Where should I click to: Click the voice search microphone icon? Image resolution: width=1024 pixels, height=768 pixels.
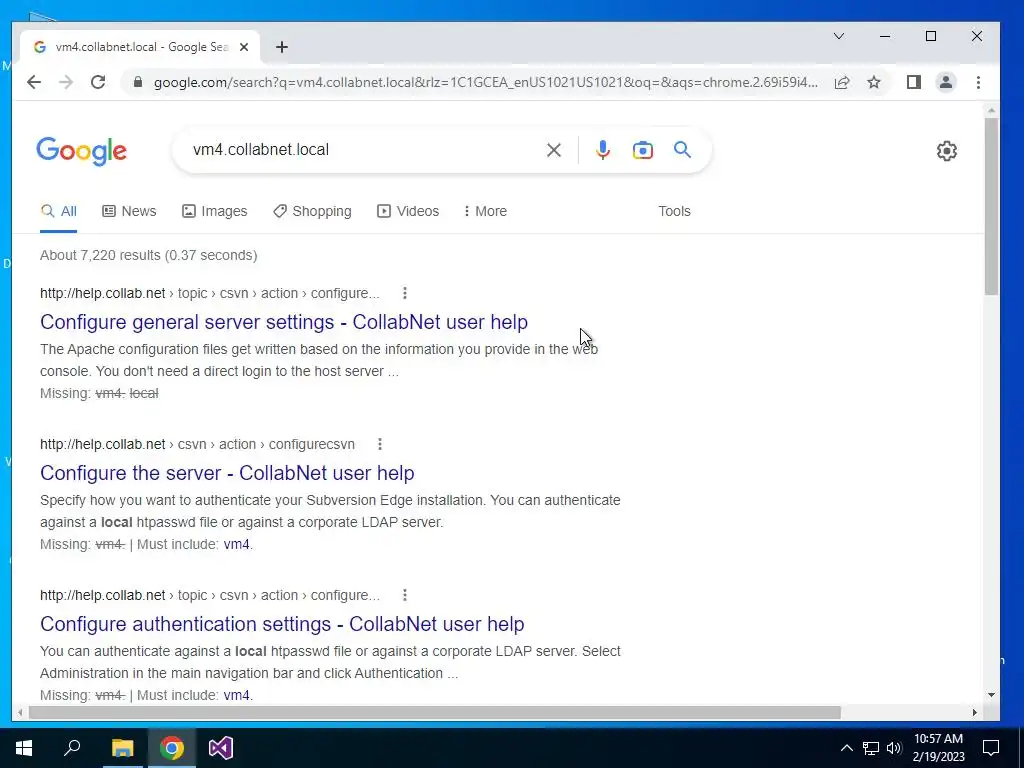pos(602,150)
